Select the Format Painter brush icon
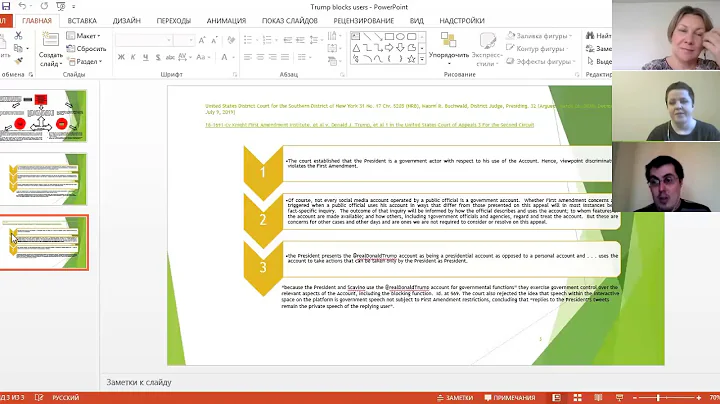Screen dimensions: 720x404 [18, 61]
